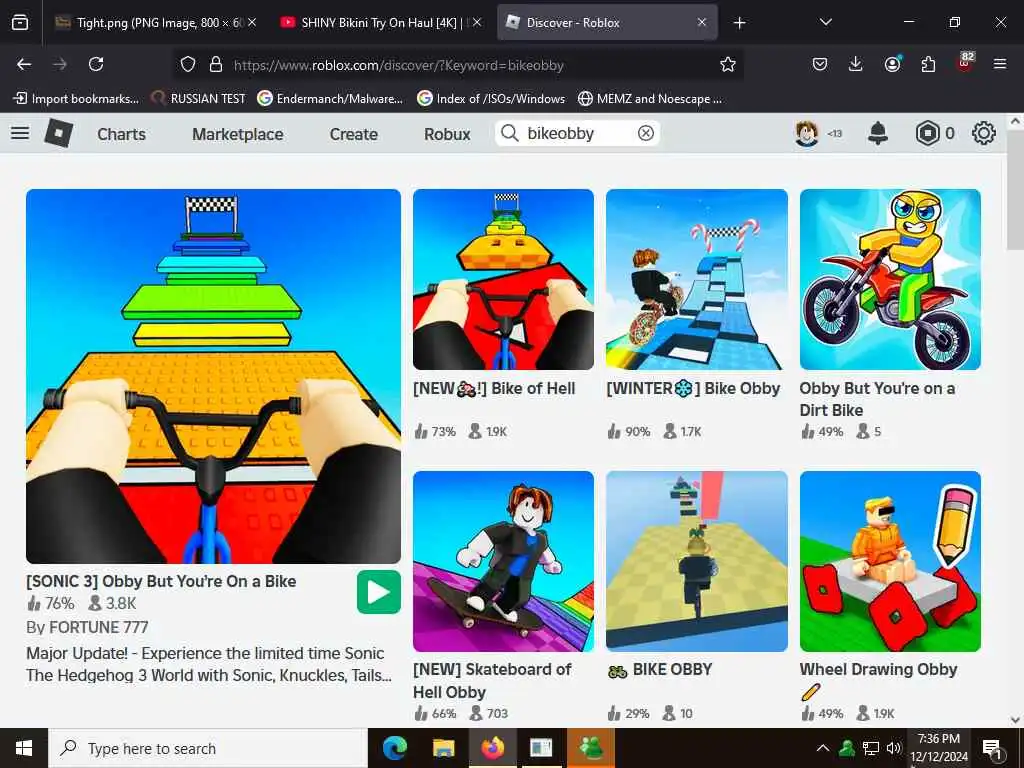The height and width of the screenshot is (768, 1024).
Task: Open the Create page
Action: 353,134
